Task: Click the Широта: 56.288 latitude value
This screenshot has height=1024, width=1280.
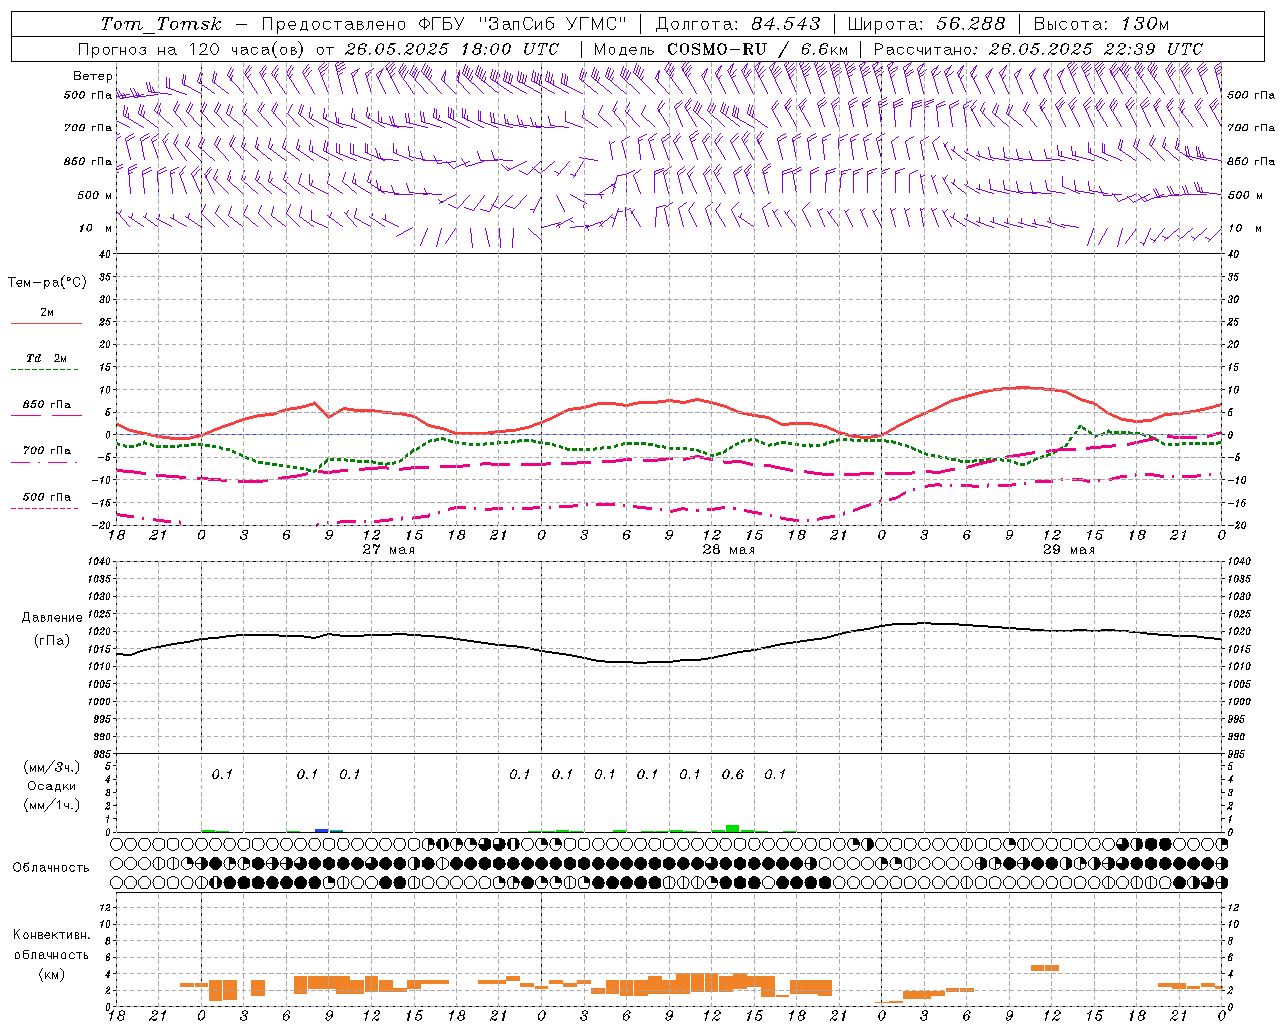Action: (925, 24)
